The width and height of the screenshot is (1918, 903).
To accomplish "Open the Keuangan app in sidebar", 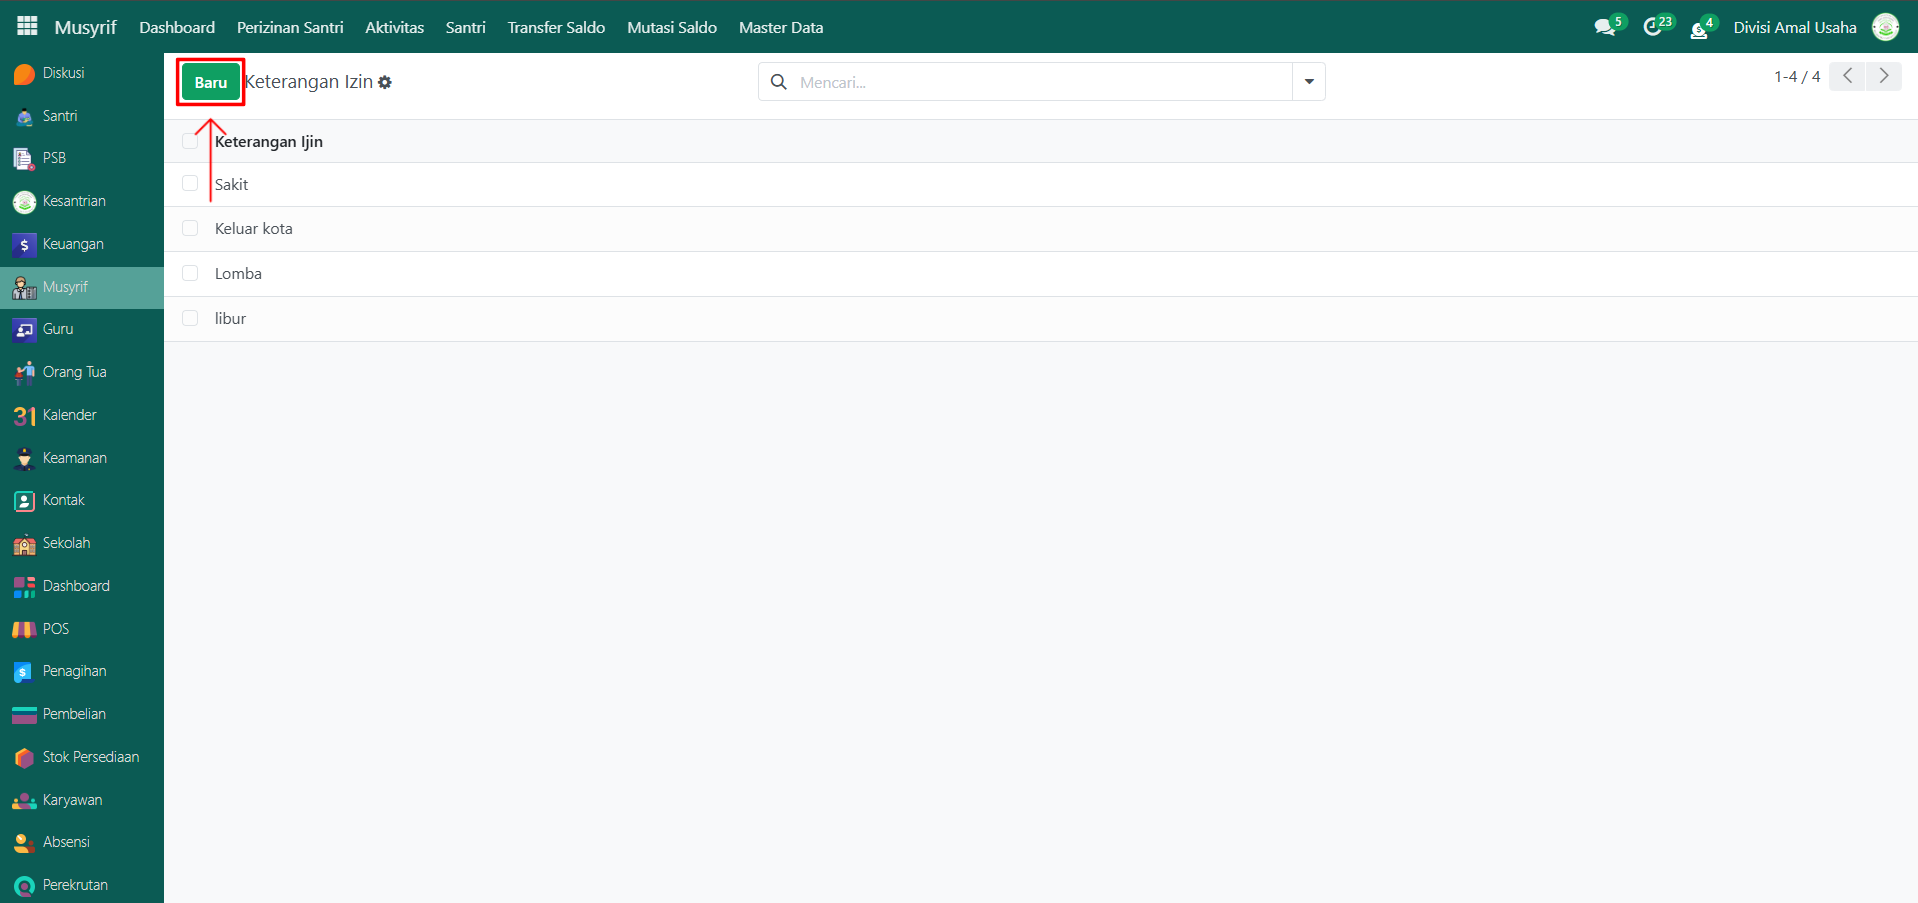I will pyautogui.click(x=72, y=244).
